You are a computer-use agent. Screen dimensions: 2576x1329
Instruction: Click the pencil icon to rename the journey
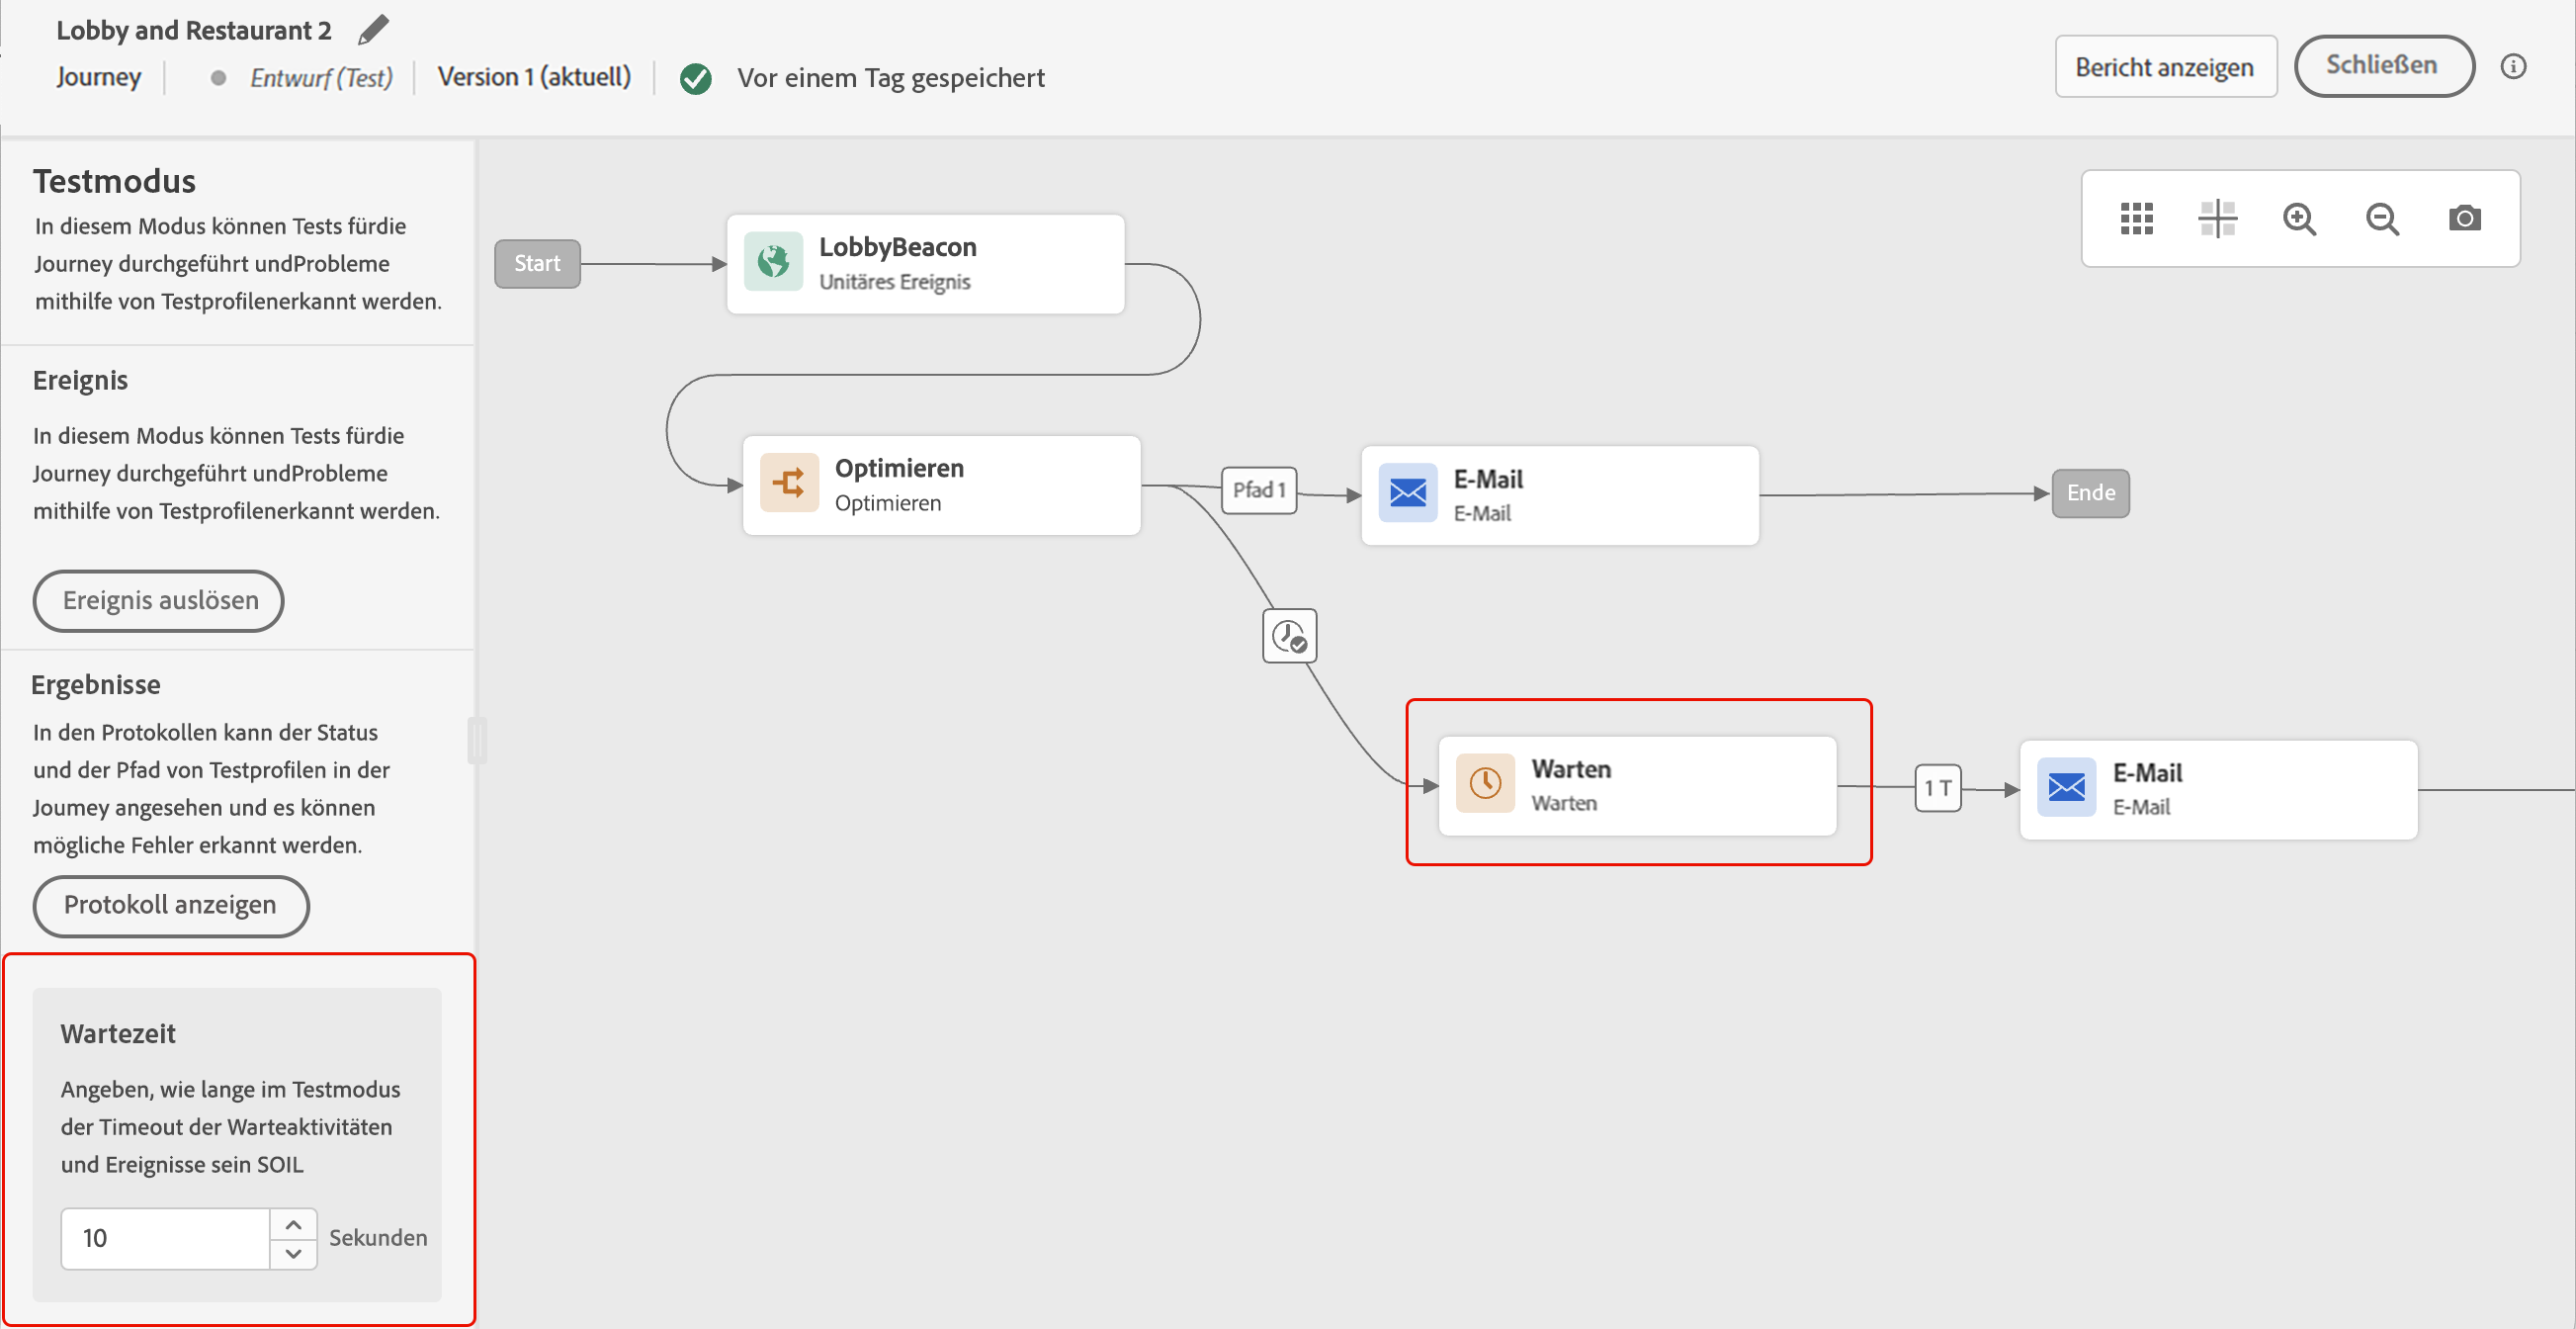tap(372, 30)
